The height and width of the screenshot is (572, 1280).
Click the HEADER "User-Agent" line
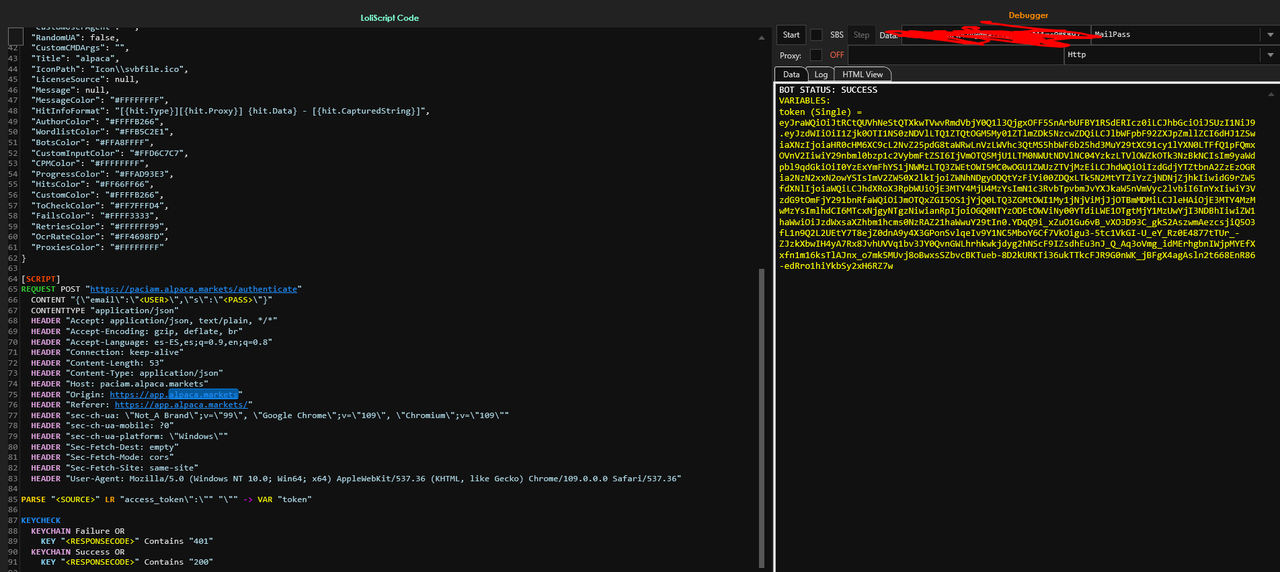click(355, 479)
